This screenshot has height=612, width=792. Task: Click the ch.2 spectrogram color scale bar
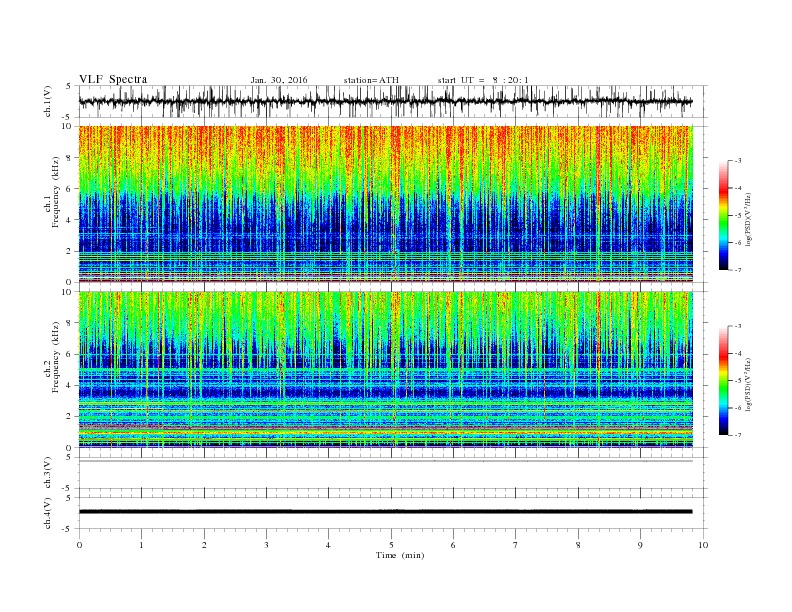pyautogui.click(x=723, y=381)
